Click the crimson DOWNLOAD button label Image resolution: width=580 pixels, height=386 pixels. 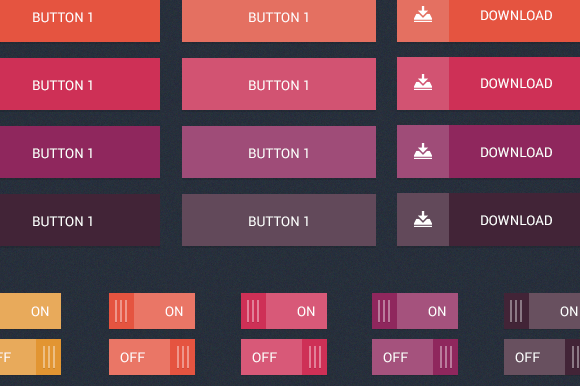(x=516, y=84)
